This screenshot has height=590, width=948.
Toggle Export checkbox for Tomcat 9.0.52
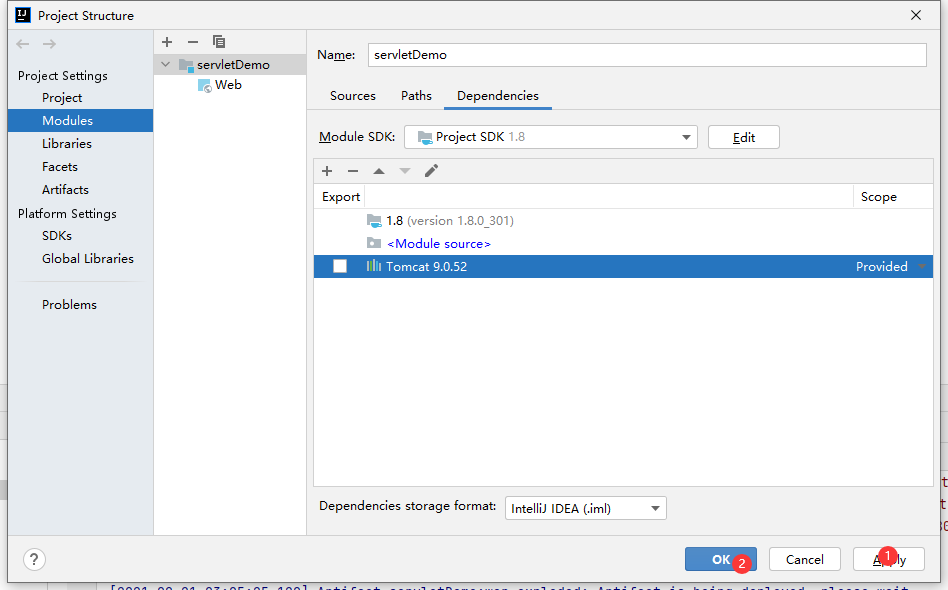click(x=340, y=266)
